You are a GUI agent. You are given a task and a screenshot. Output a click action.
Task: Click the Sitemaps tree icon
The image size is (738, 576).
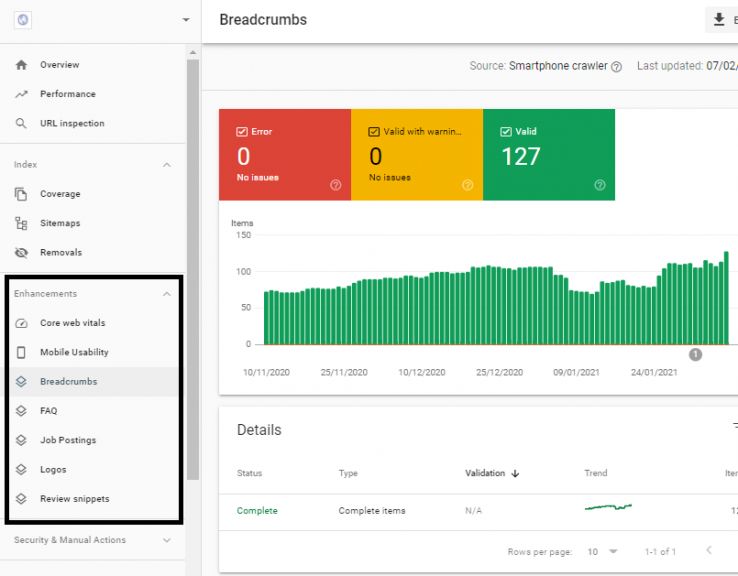[x=21, y=224]
